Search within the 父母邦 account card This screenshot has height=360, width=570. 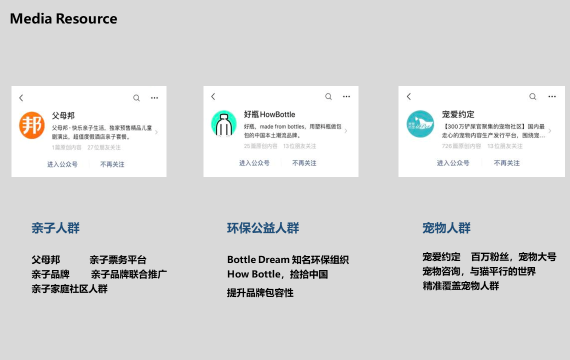pyautogui.click(x=136, y=98)
